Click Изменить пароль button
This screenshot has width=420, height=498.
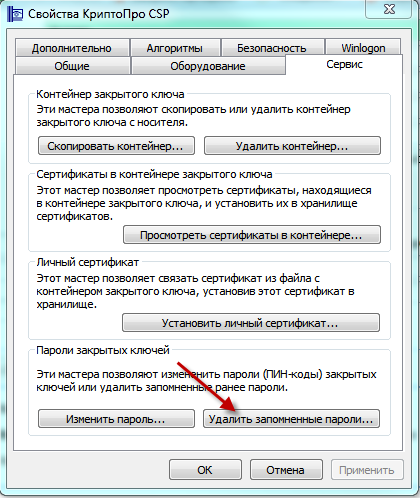pos(116,419)
